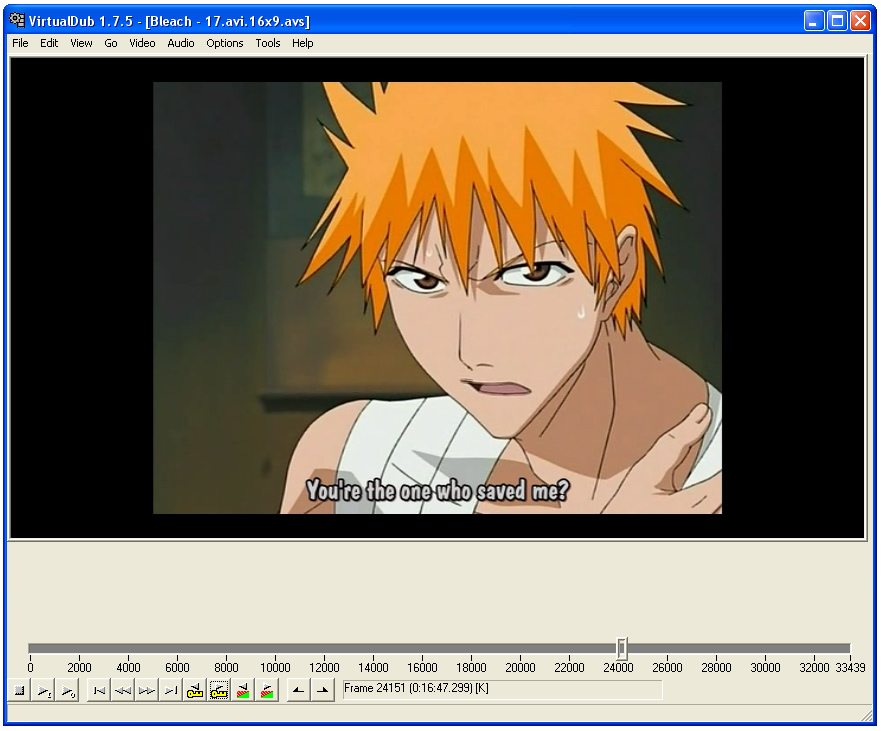Play the output video preview
The width and height of the screenshot is (881, 731).
pos(67,691)
